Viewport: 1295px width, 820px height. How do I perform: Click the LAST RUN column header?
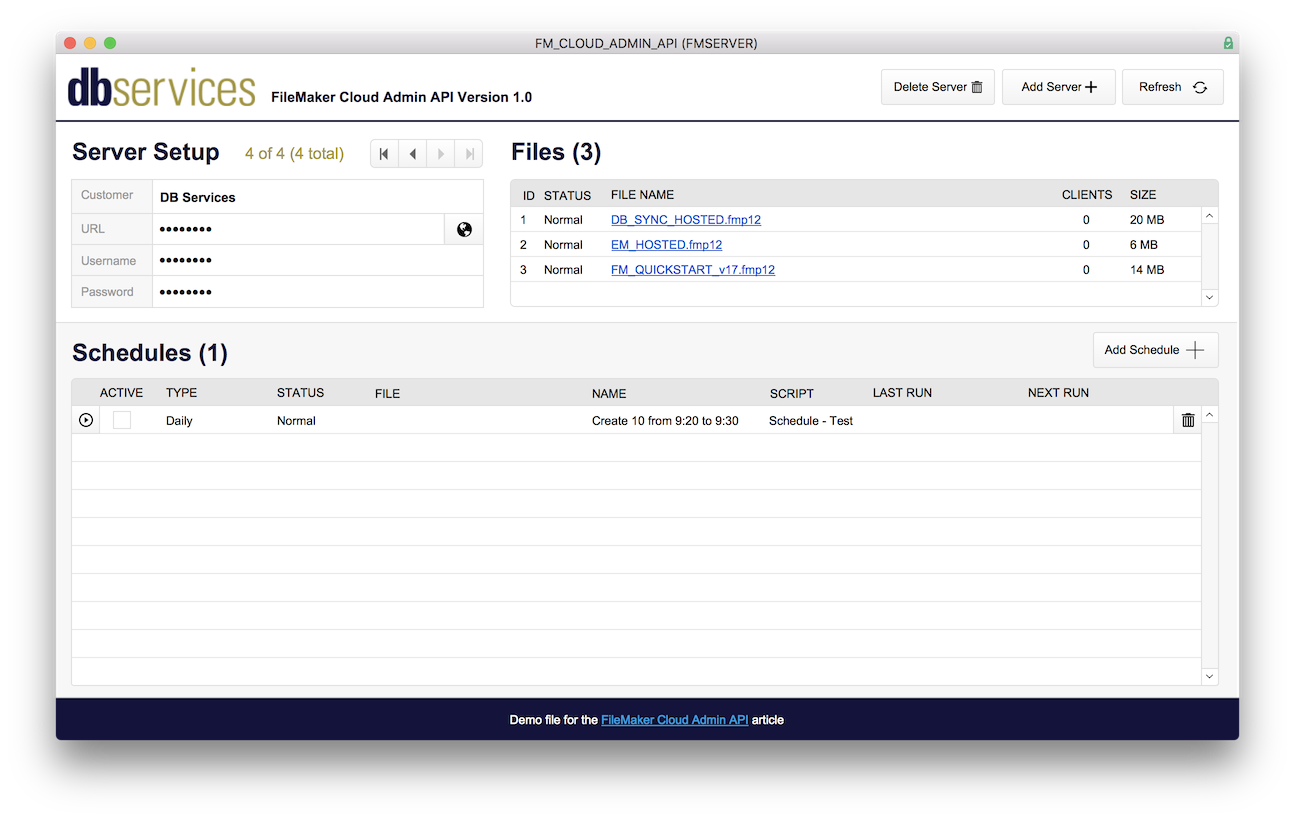[x=902, y=393]
